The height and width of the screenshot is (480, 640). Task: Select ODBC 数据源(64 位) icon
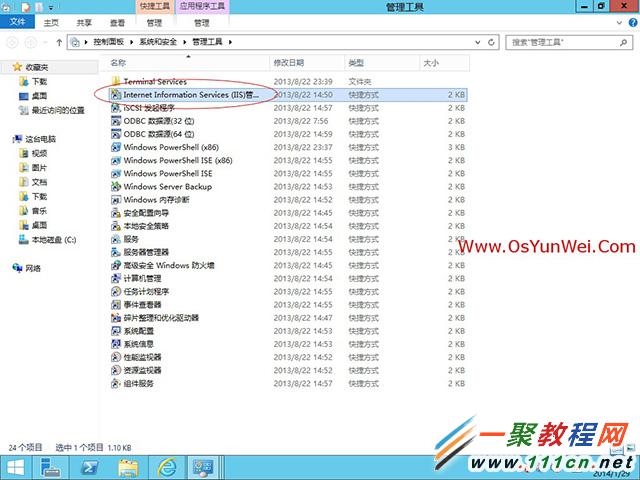click(116, 134)
